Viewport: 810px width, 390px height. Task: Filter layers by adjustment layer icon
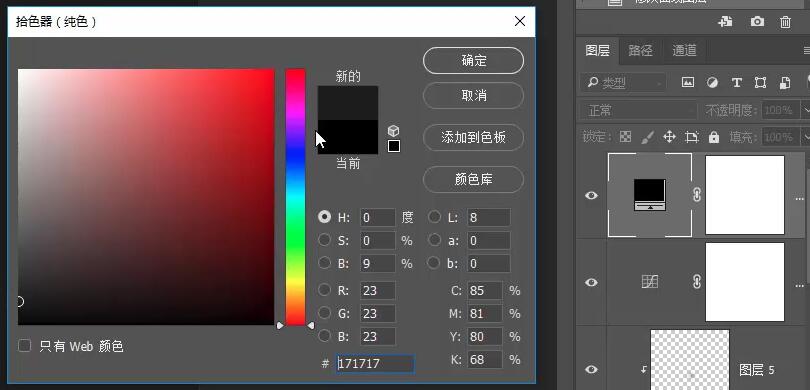712,82
